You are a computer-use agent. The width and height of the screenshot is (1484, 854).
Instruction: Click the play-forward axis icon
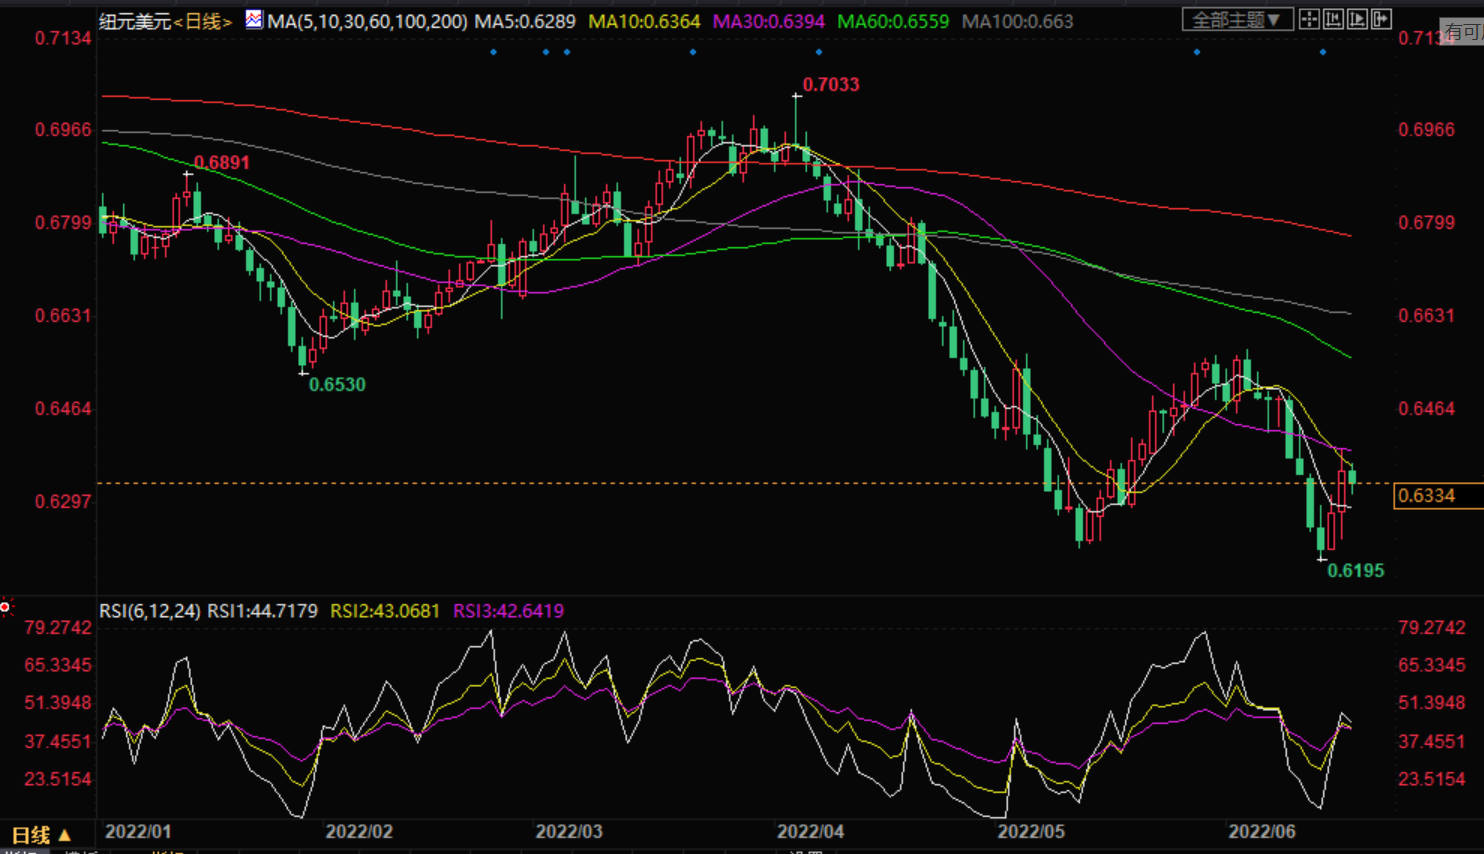click(x=1357, y=19)
